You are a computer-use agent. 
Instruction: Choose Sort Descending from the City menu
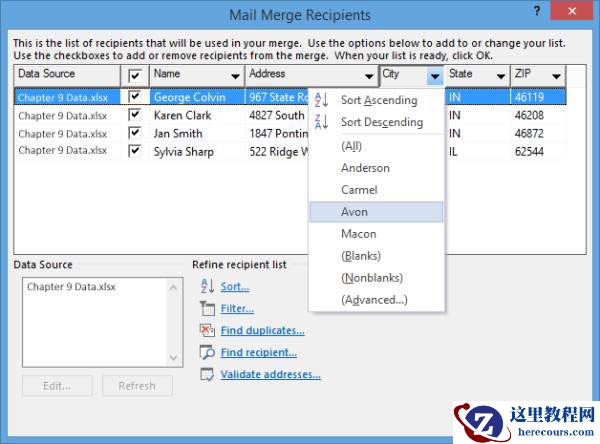pyautogui.click(x=377, y=122)
